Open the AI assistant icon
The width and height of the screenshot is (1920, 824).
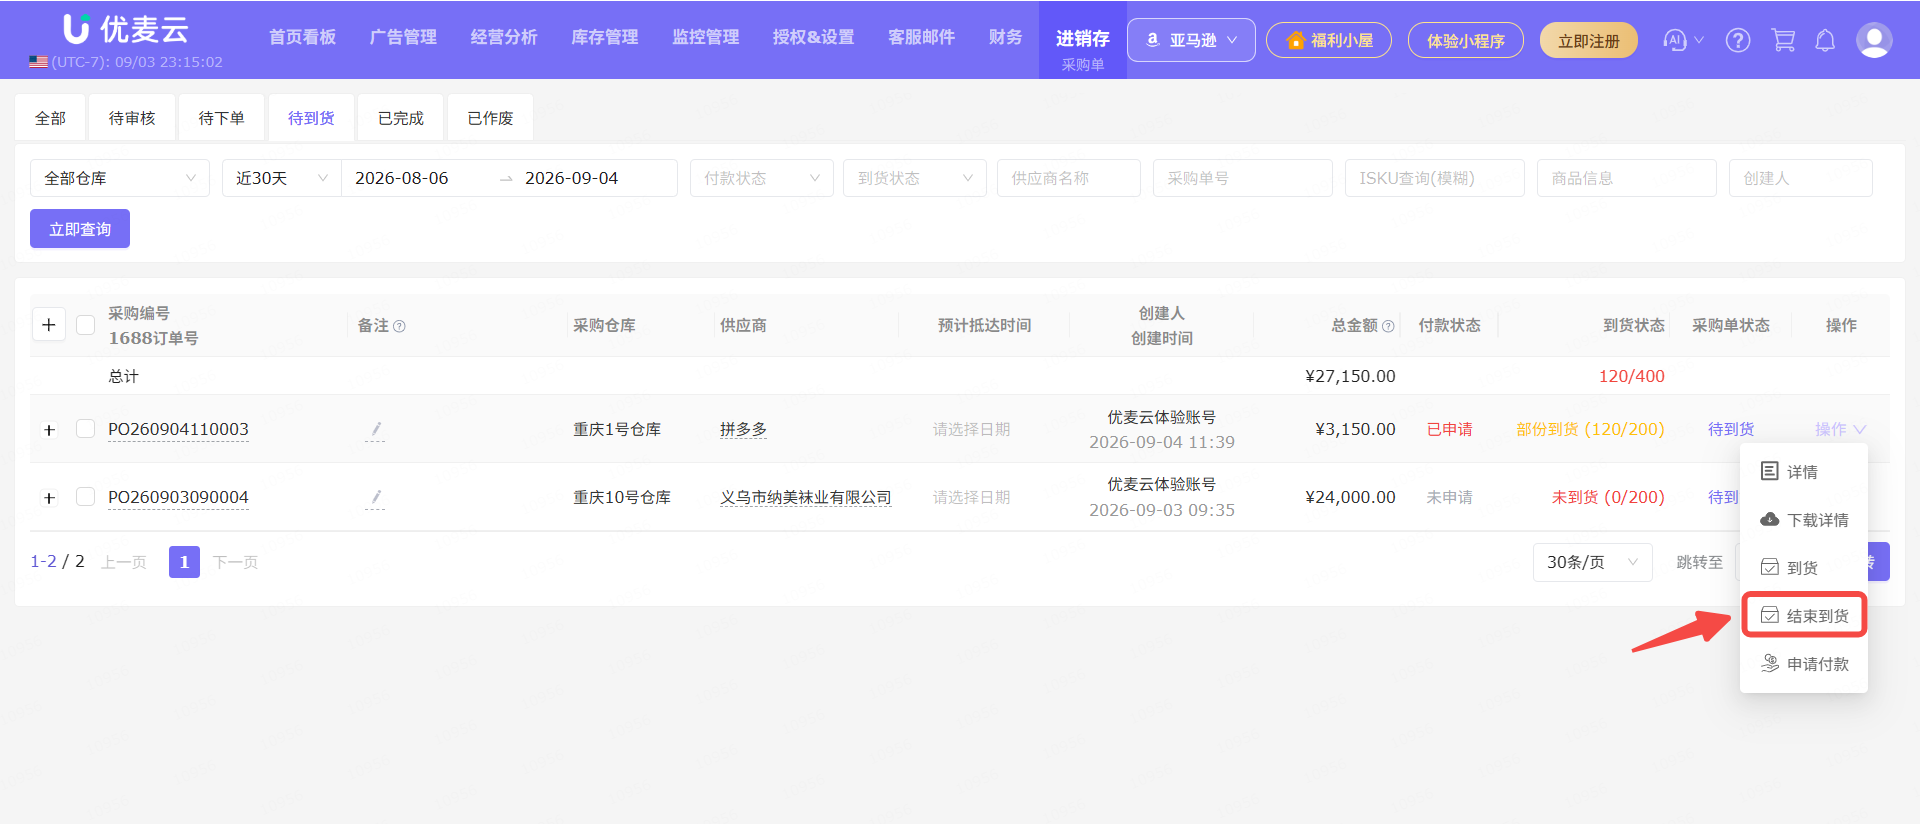(x=1674, y=40)
